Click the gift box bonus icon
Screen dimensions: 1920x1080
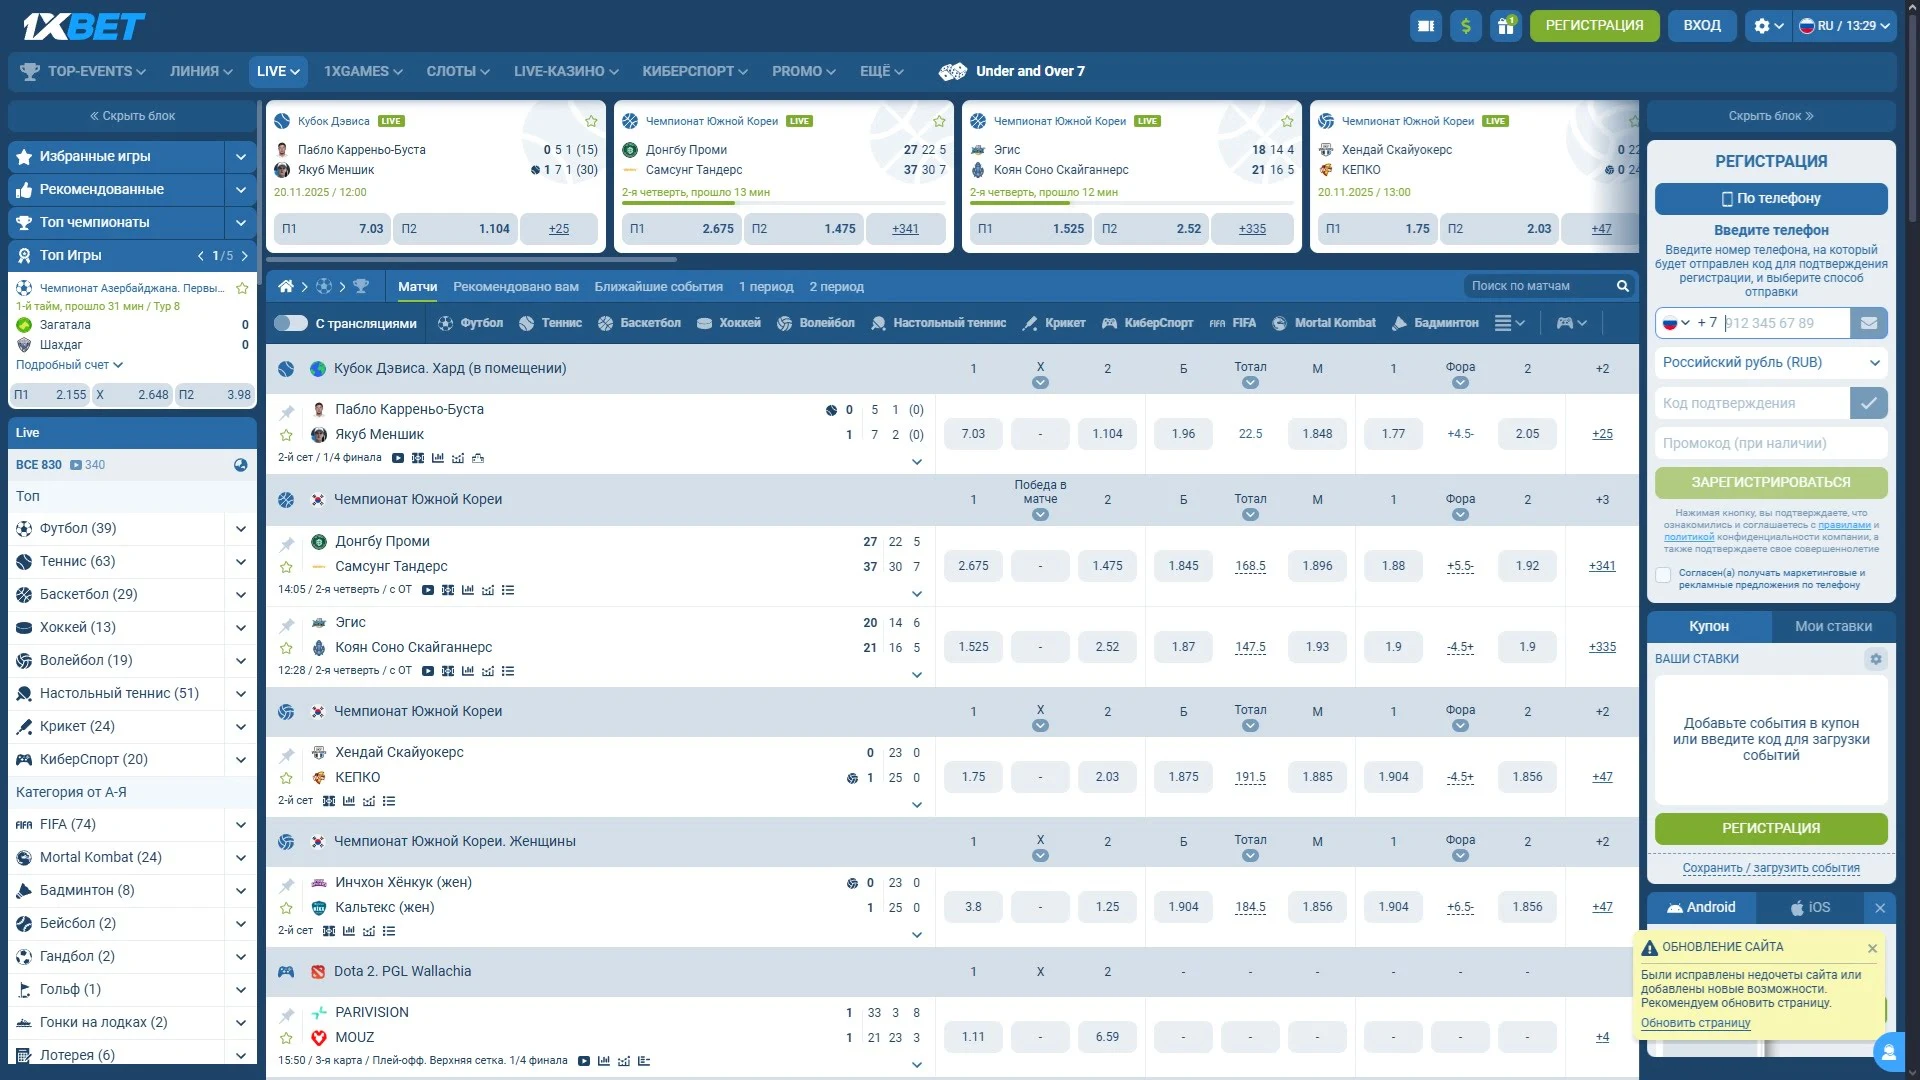(x=1505, y=26)
